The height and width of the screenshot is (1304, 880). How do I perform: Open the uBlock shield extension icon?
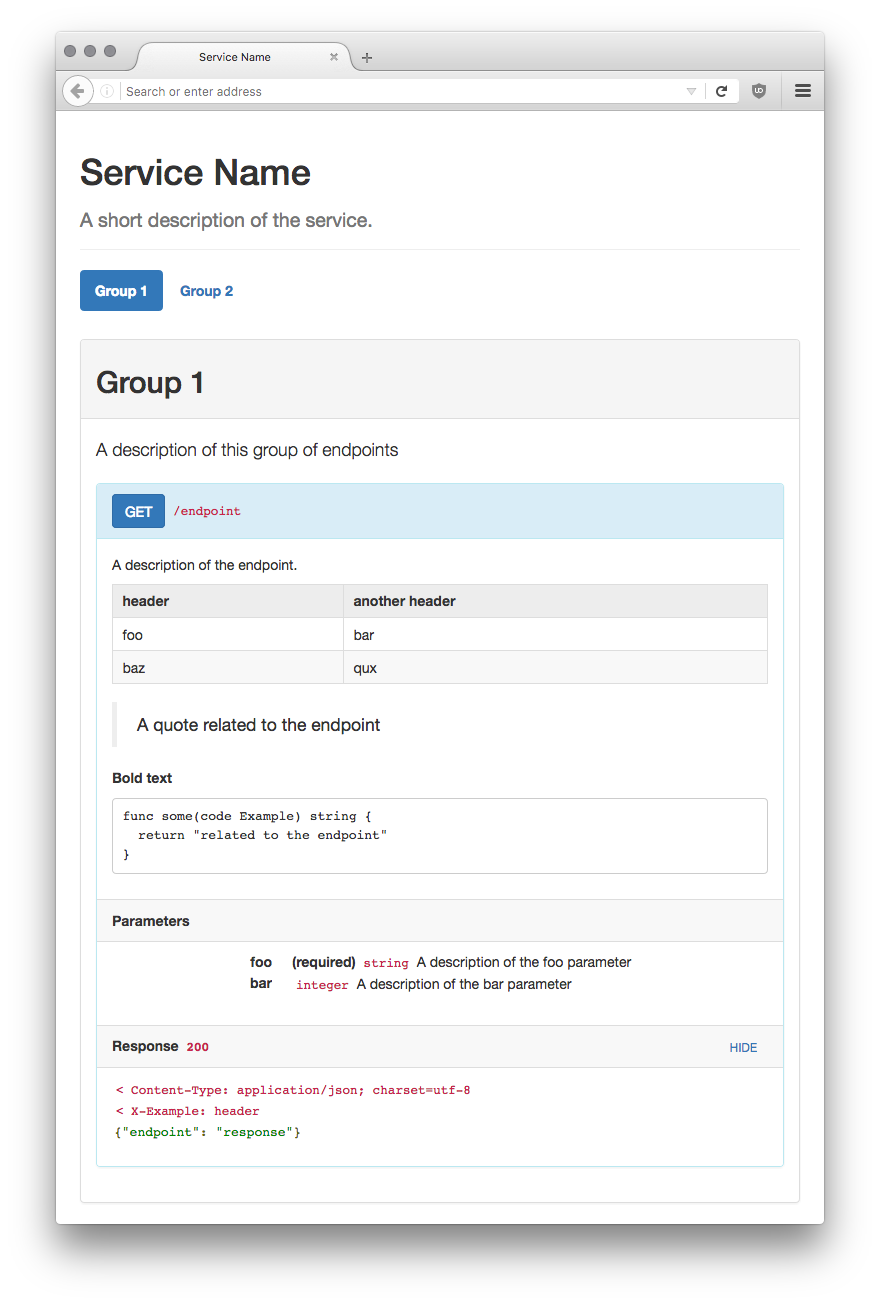click(759, 91)
